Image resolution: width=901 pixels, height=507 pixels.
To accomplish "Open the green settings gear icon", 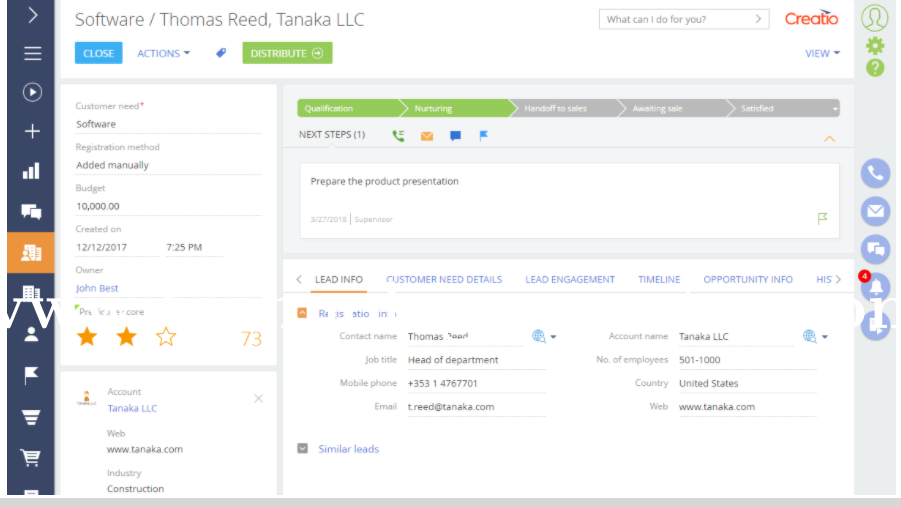I will tap(875, 45).
